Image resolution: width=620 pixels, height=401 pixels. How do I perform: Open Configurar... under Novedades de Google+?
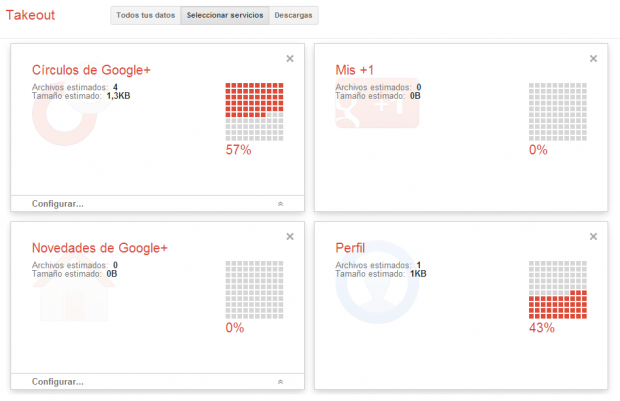58,382
